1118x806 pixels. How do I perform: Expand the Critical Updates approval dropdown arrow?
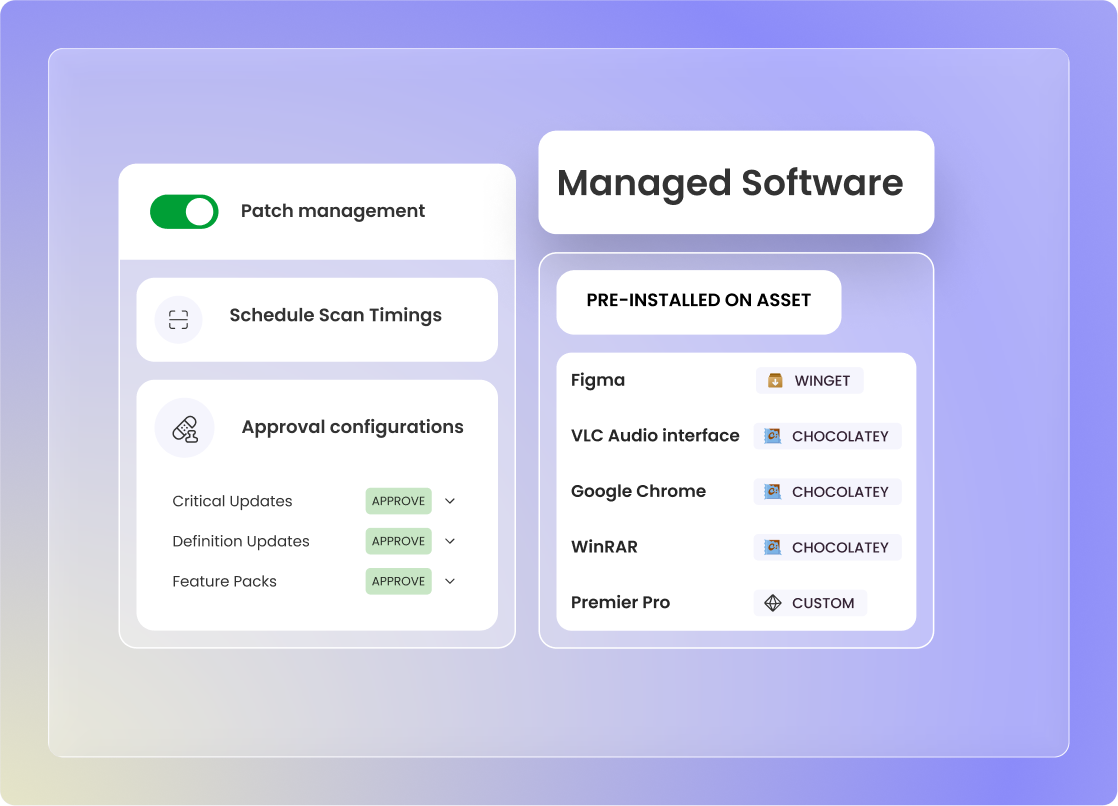coord(450,501)
